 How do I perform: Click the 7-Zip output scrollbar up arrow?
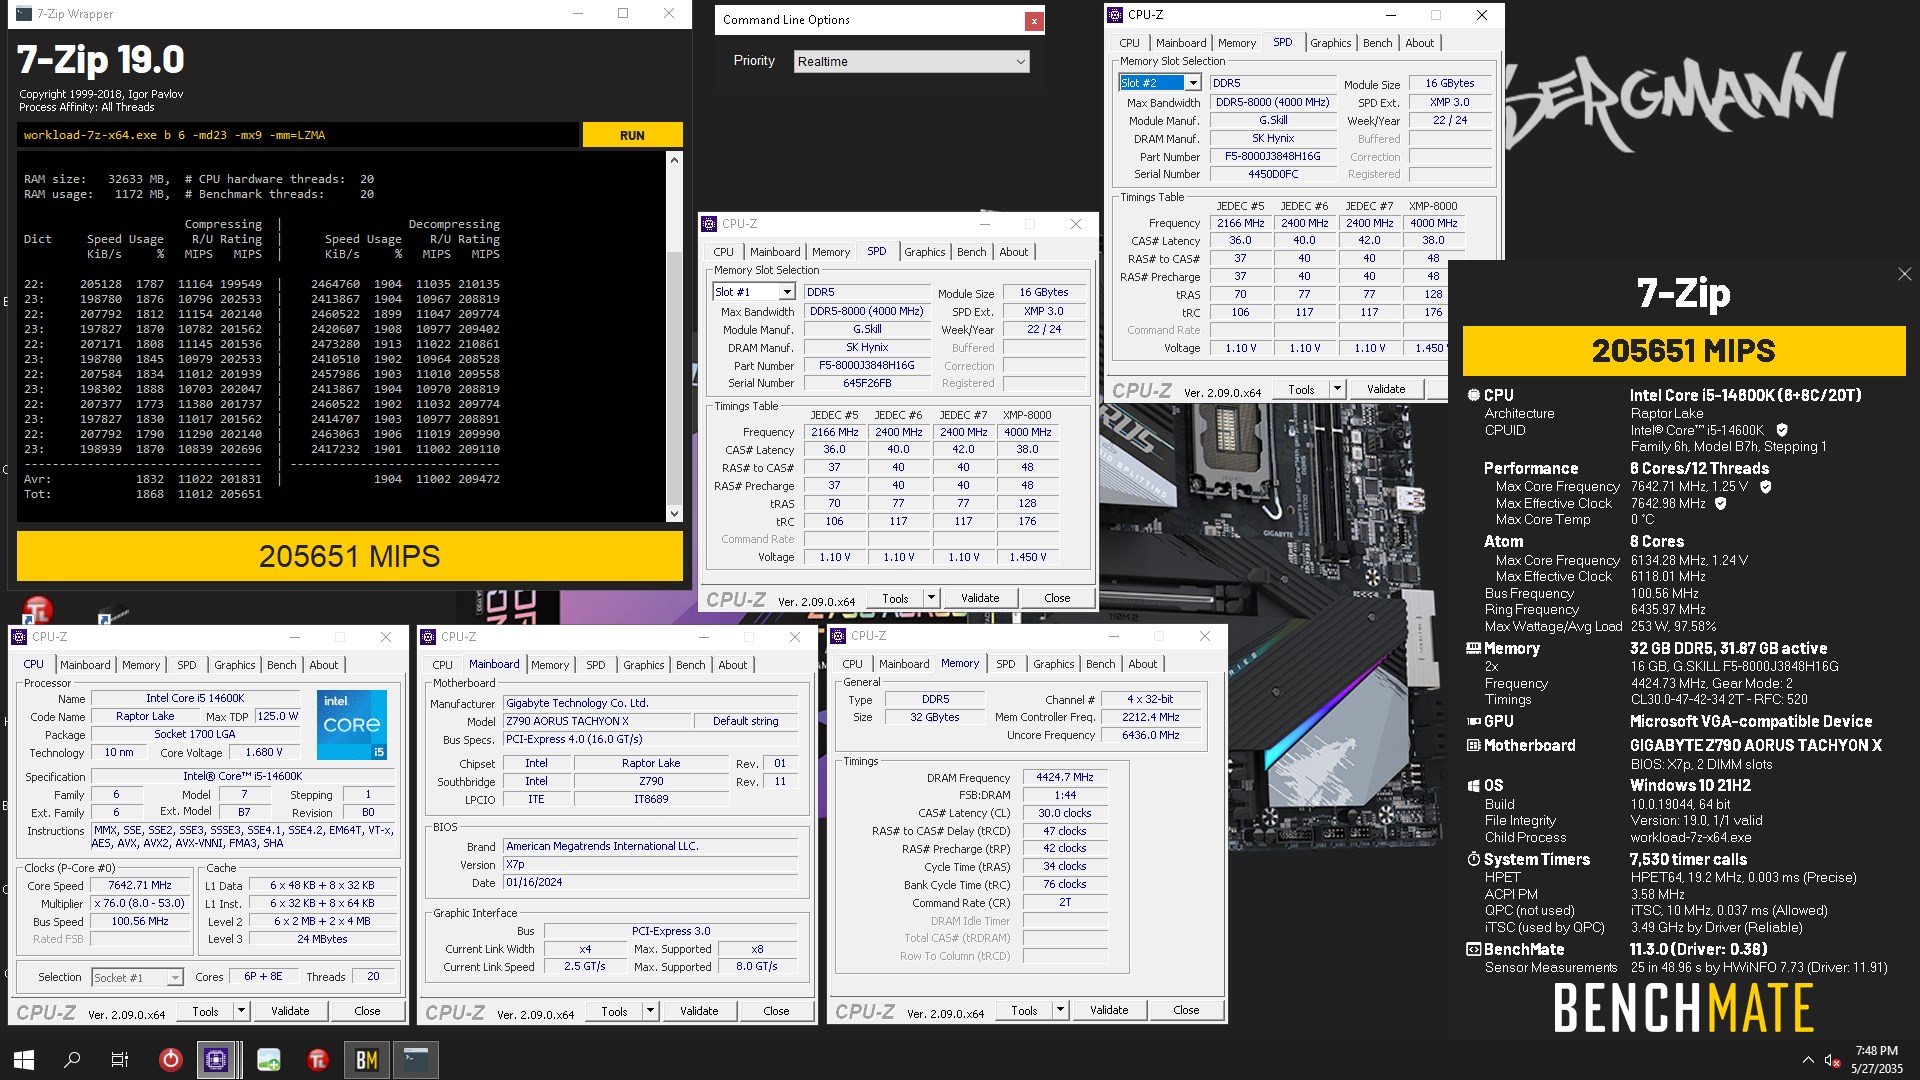coord(674,160)
